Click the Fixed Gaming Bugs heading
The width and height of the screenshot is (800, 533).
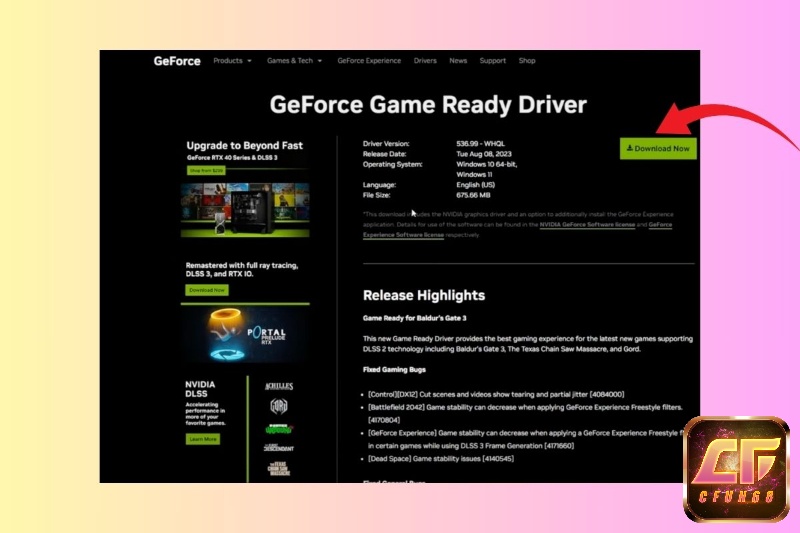tap(394, 370)
